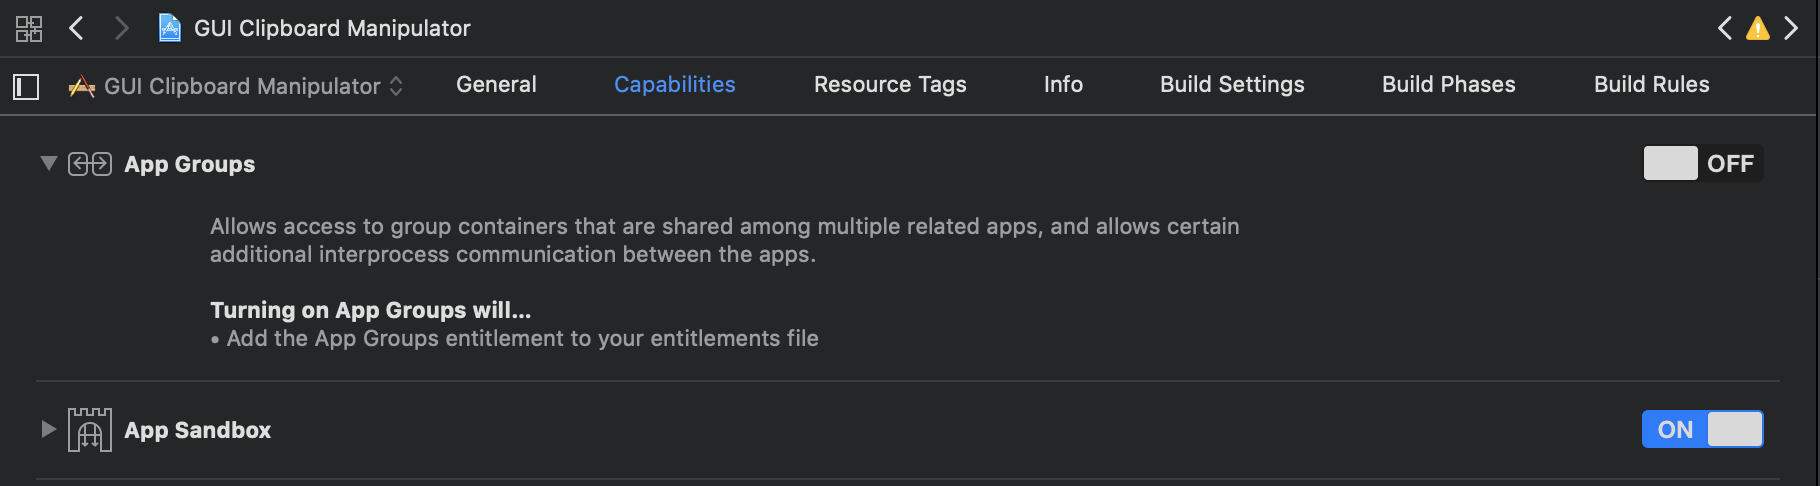This screenshot has width=1820, height=486.
Task: Click the project file icon in breadcrumb
Action: coord(170,28)
